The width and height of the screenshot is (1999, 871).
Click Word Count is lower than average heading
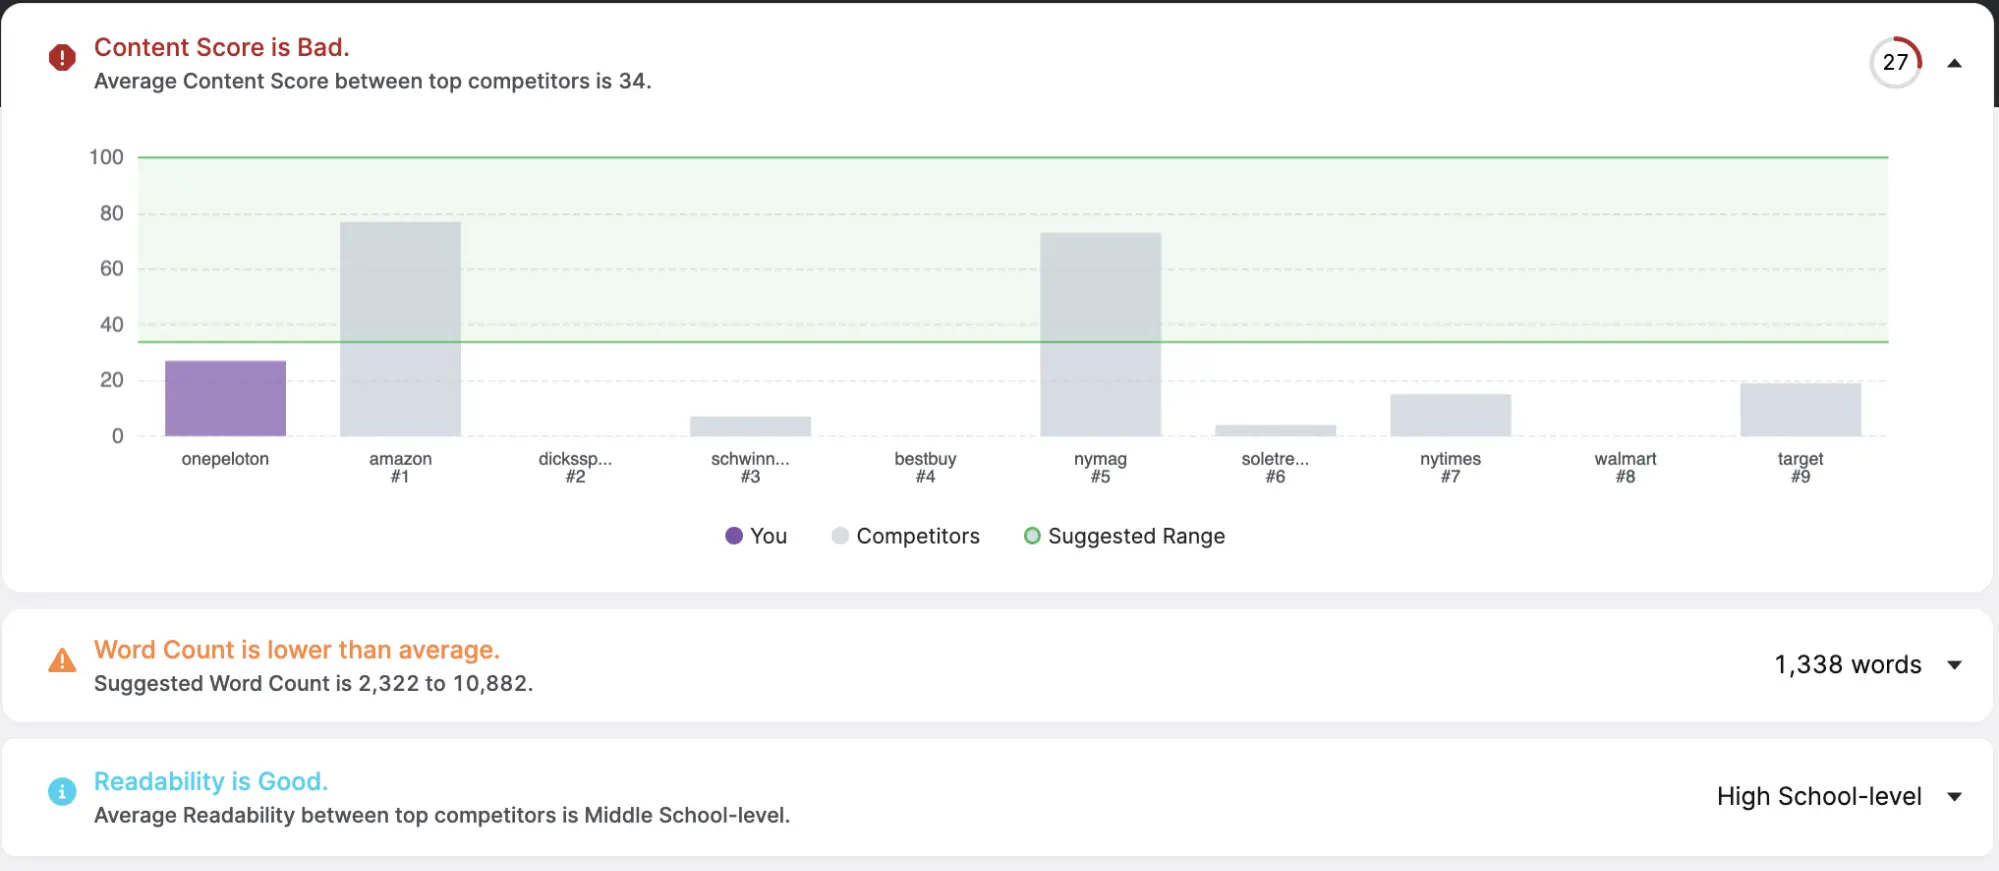(x=297, y=650)
